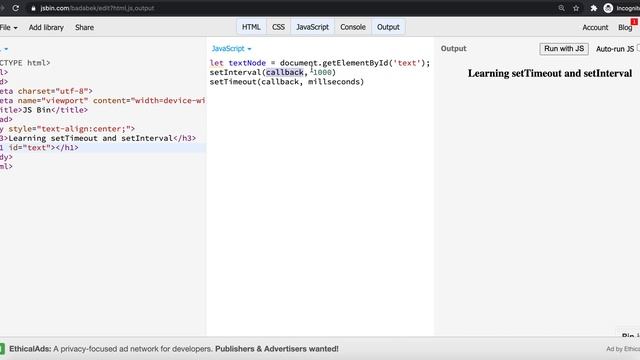Open the Share menu
The width and height of the screenshot is (640, 360).
point(84,27)
